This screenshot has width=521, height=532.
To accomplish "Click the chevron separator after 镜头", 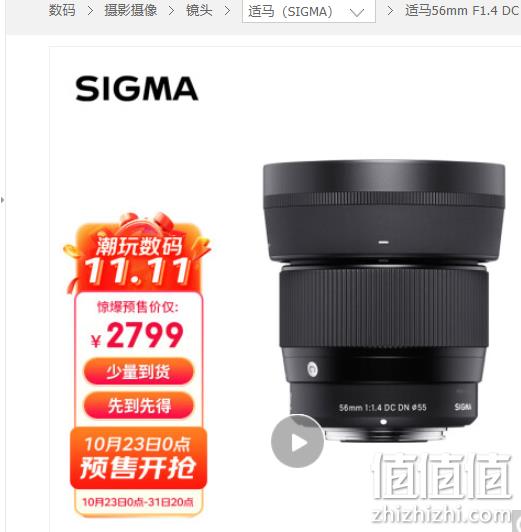I will [x=228, y=11].
